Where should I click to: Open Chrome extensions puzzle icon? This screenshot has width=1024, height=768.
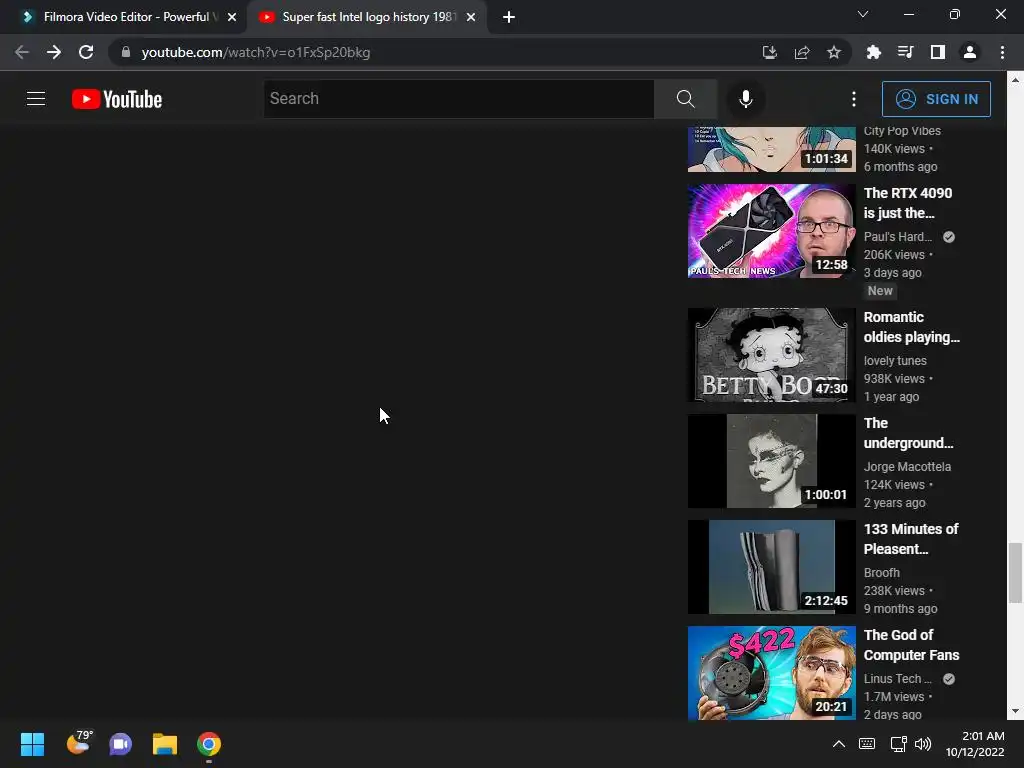click(x=873, y=52)
